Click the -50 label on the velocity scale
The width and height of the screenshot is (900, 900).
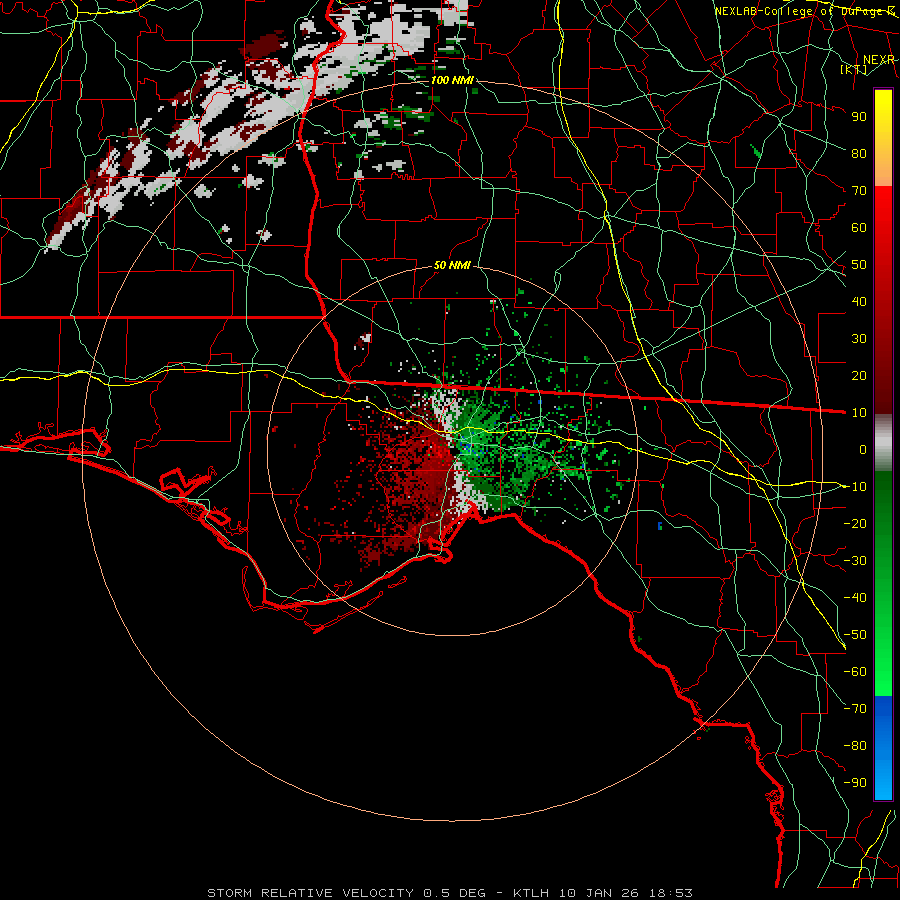point(855,635)
